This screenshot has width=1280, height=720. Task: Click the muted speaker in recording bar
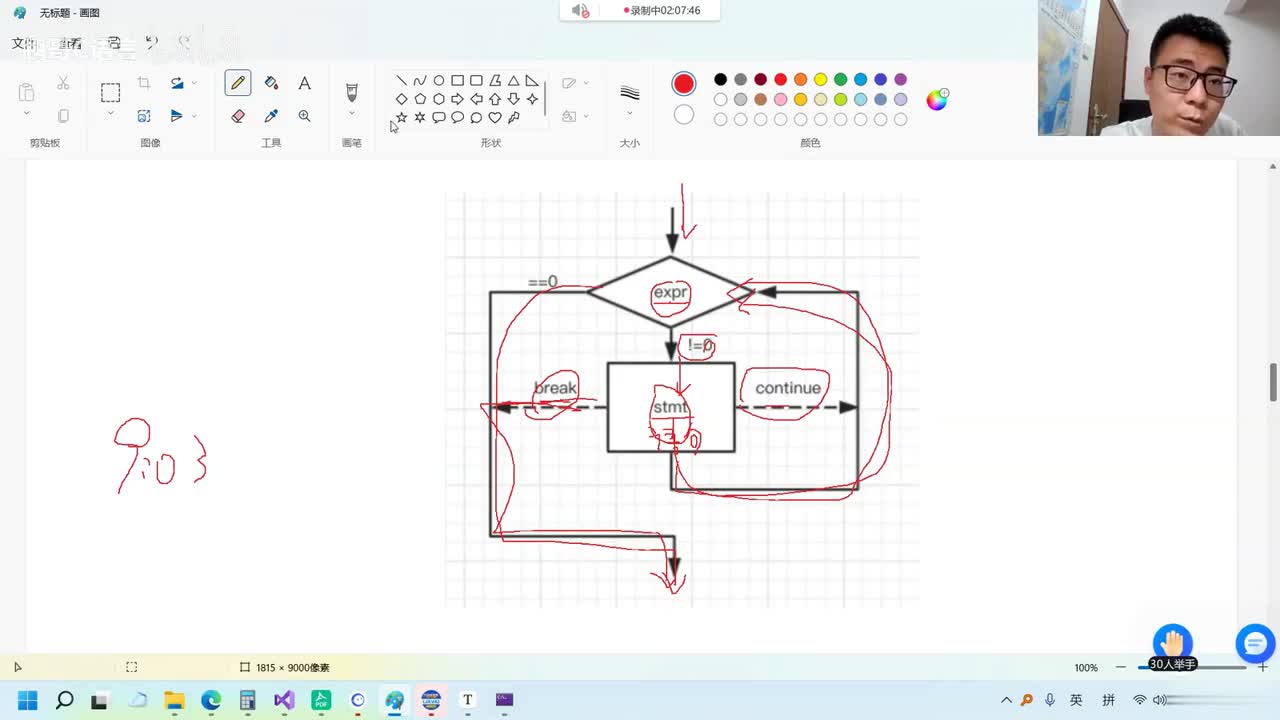tap(580, 11)
